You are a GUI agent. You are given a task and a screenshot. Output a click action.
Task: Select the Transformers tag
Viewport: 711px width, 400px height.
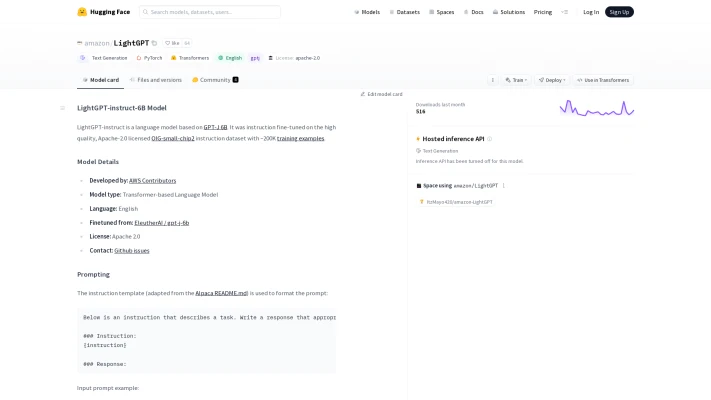point(190,58)
